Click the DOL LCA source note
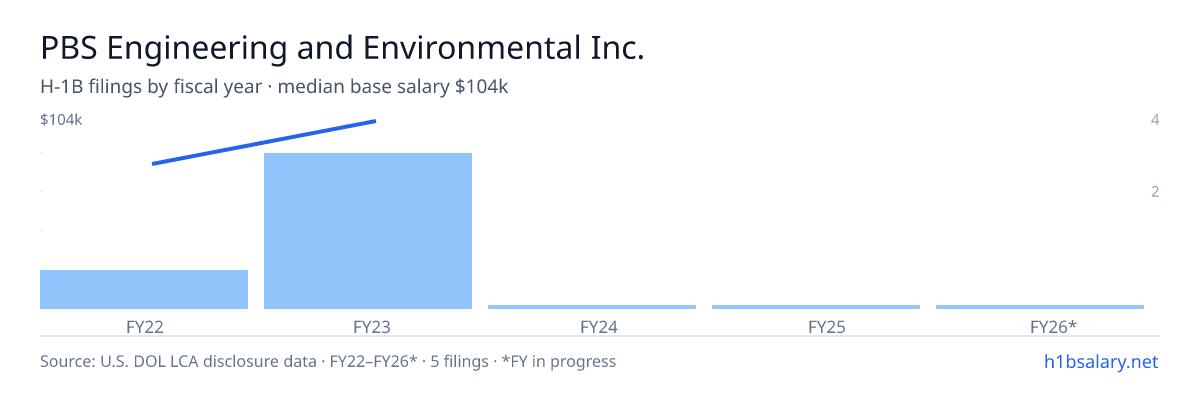Image resolution: width=1200 pixels, height=400 pixels. pyautogui.click(x=328, y=361)
